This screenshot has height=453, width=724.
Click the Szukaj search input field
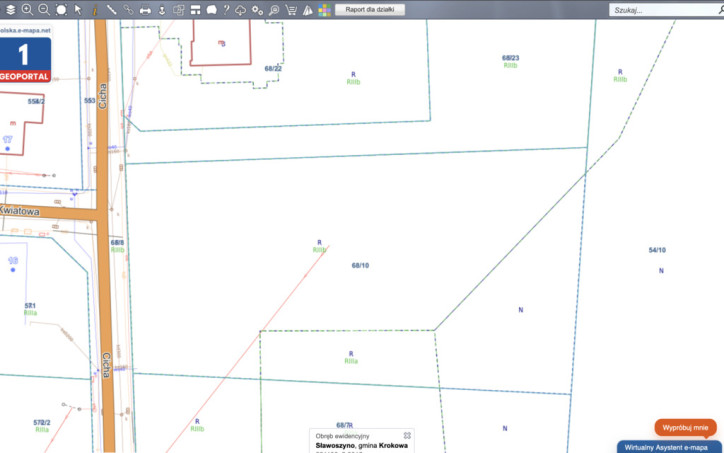coord(663,10)
